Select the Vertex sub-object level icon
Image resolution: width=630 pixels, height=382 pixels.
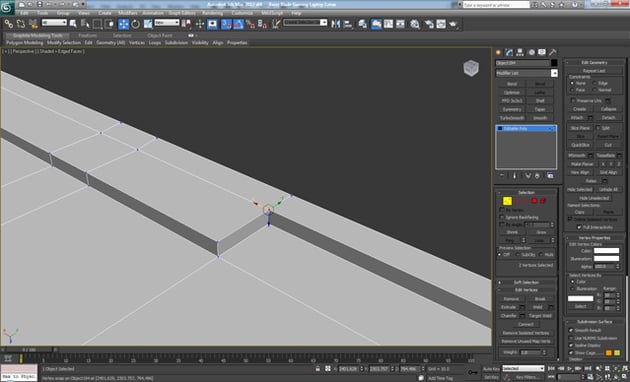[x=507, y=201]
